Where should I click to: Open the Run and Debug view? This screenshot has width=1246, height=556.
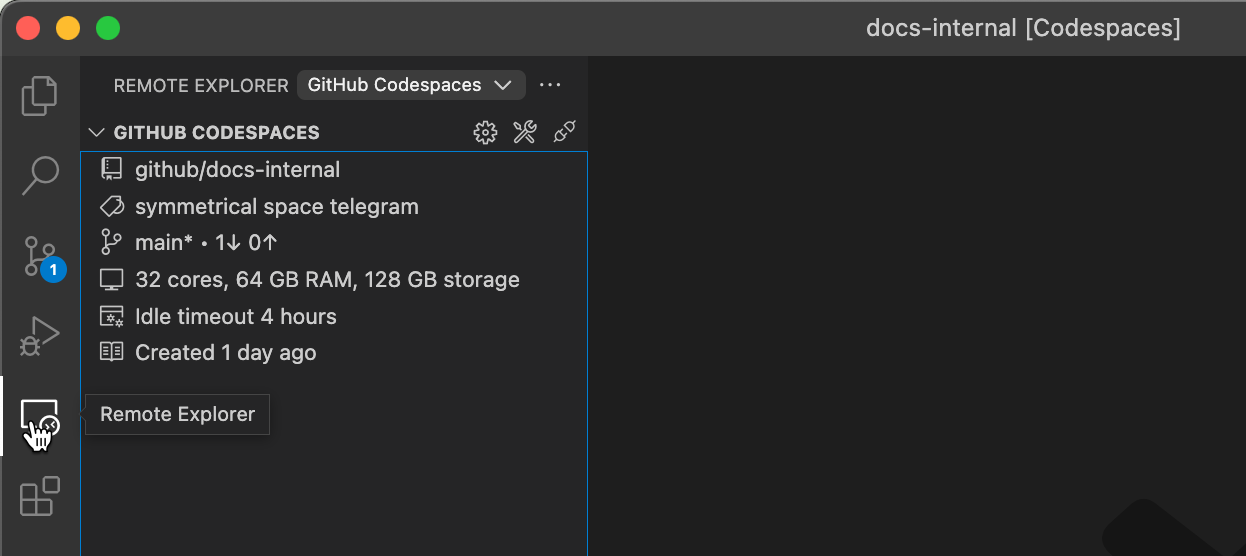pos(40,336)
